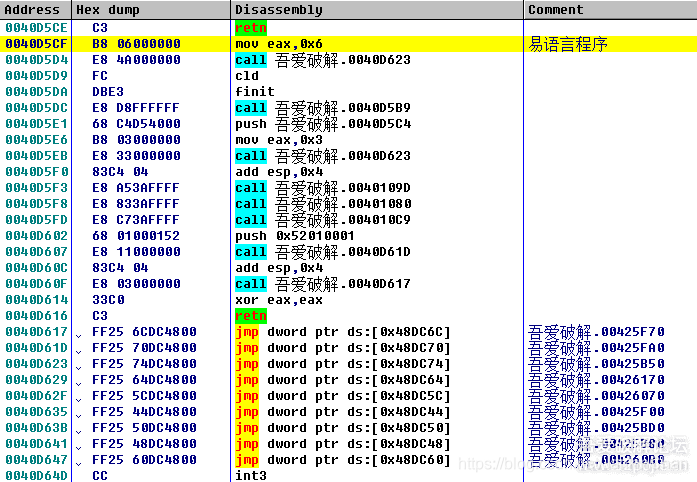Click hex bytes 33C0
The height and width of the screenshot is (482, 697).
point(108,300)
